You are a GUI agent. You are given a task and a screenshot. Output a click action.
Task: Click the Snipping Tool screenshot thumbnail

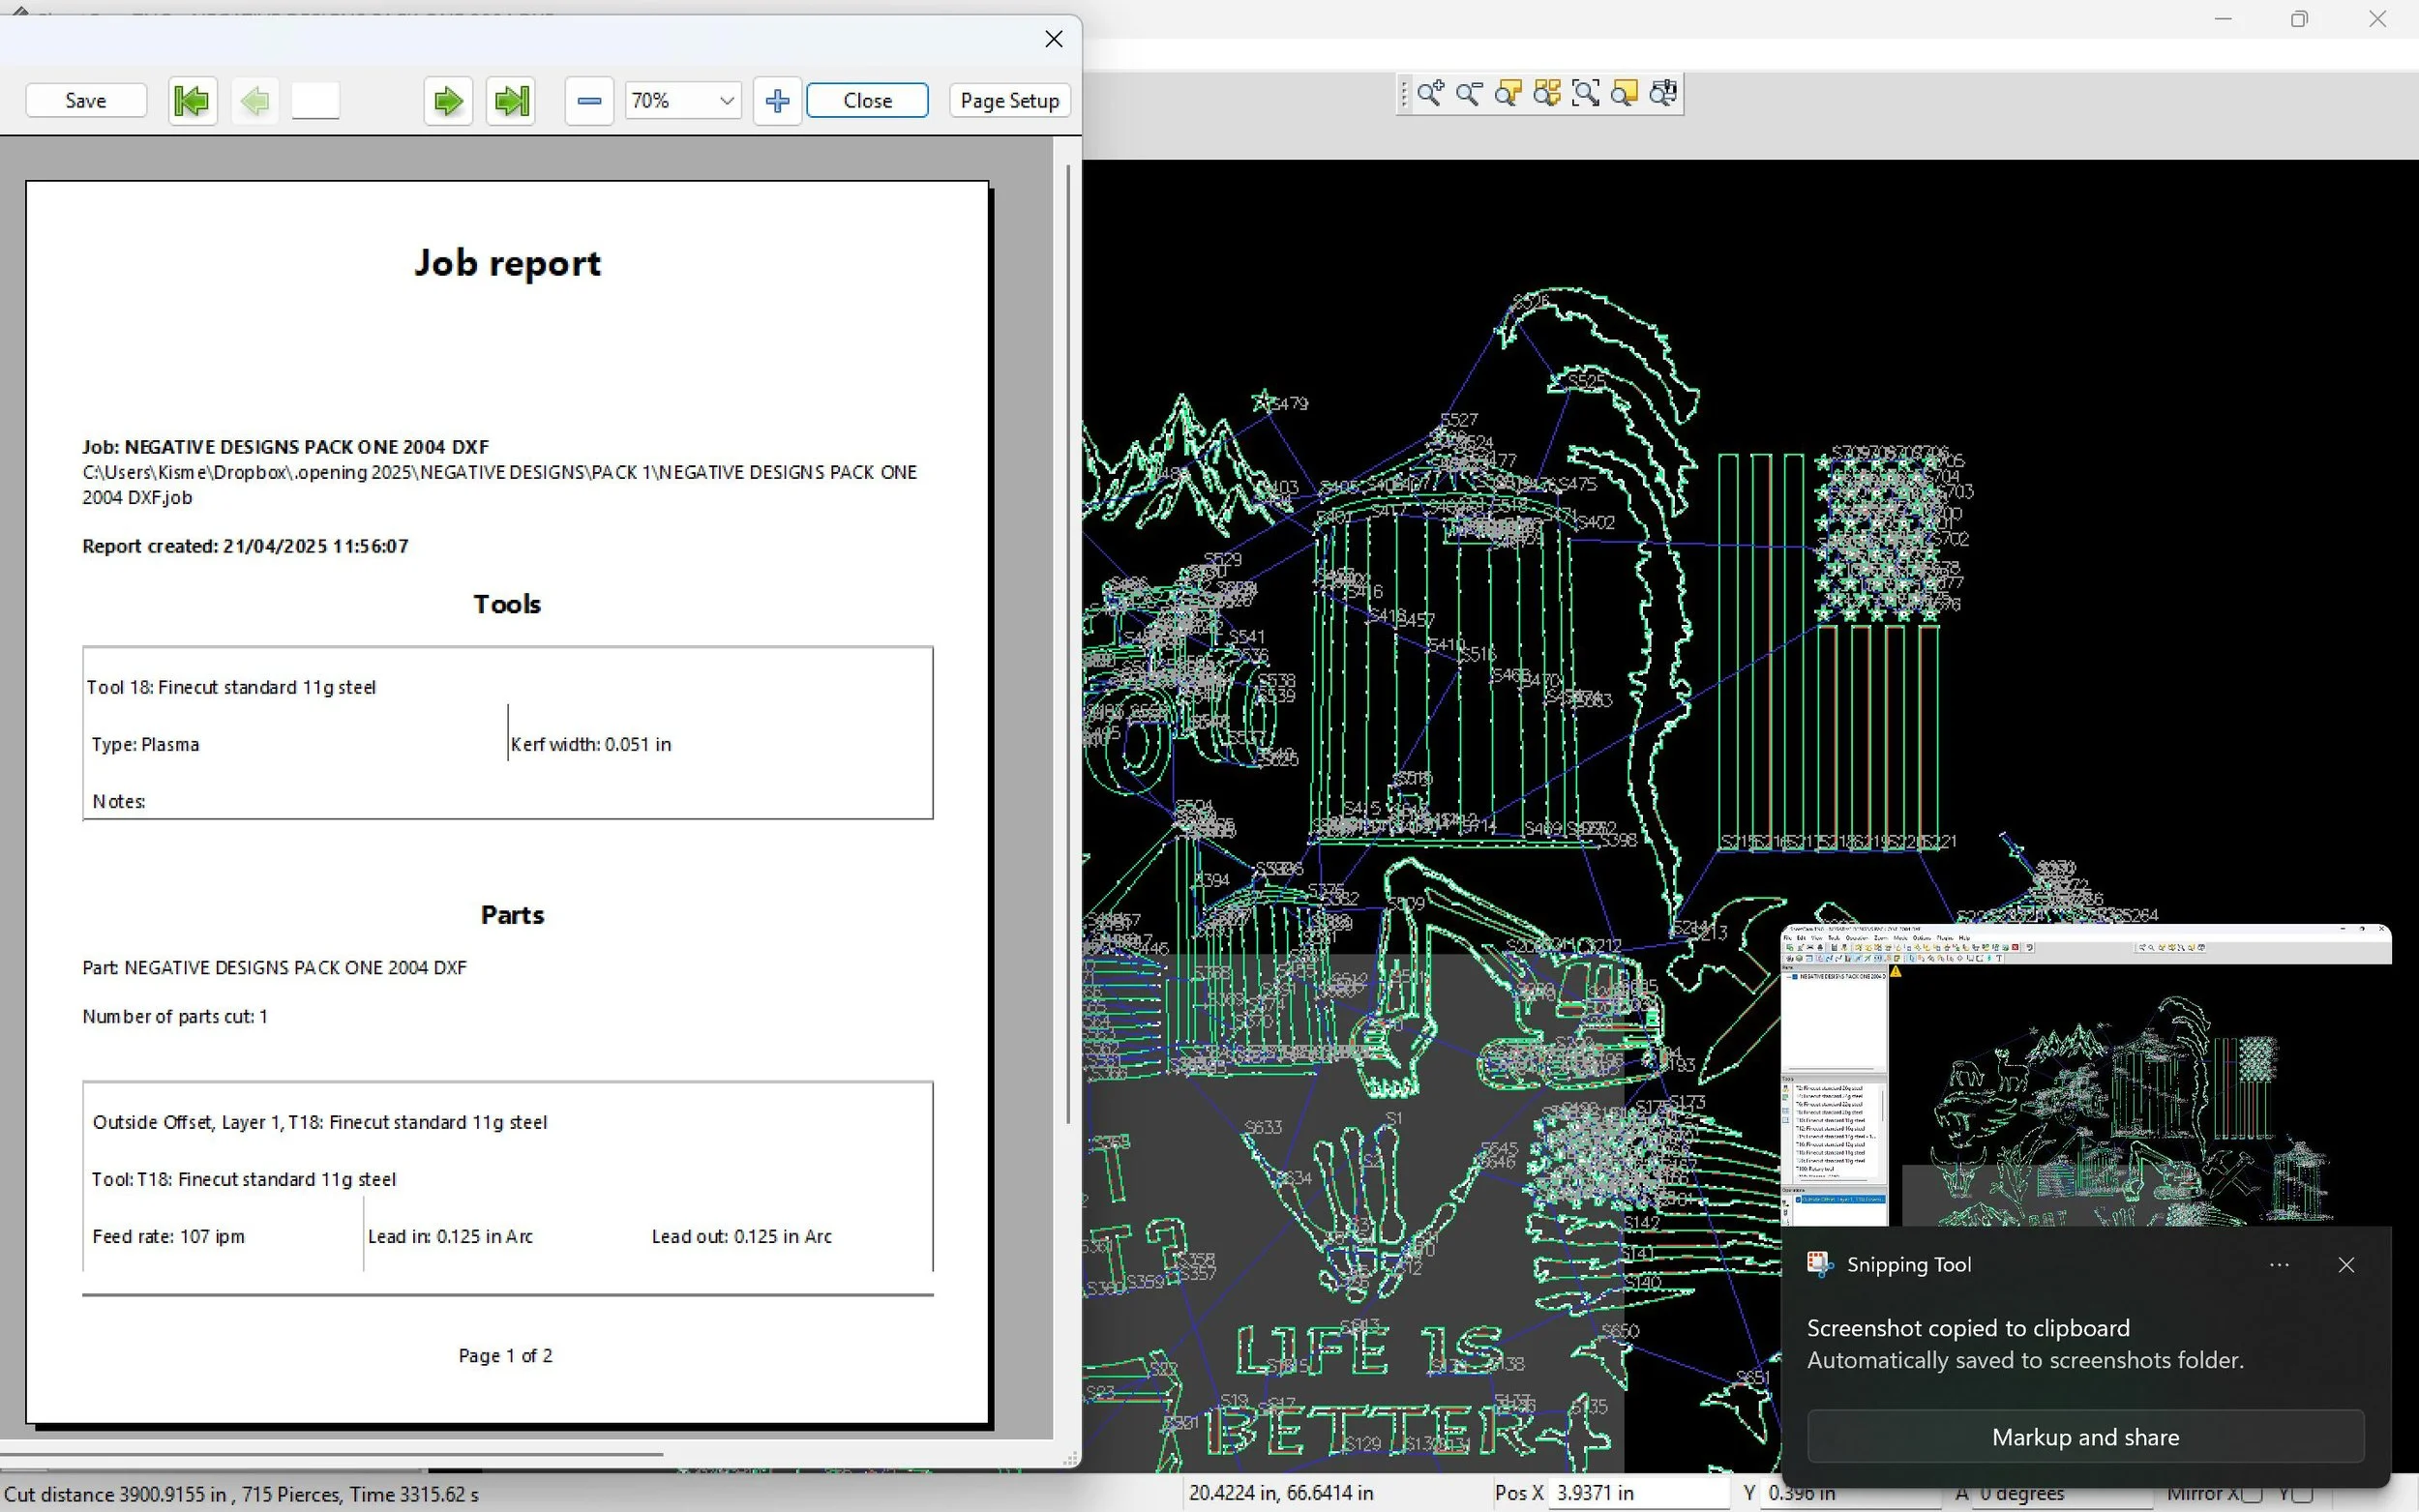tap(2085, 1075)
